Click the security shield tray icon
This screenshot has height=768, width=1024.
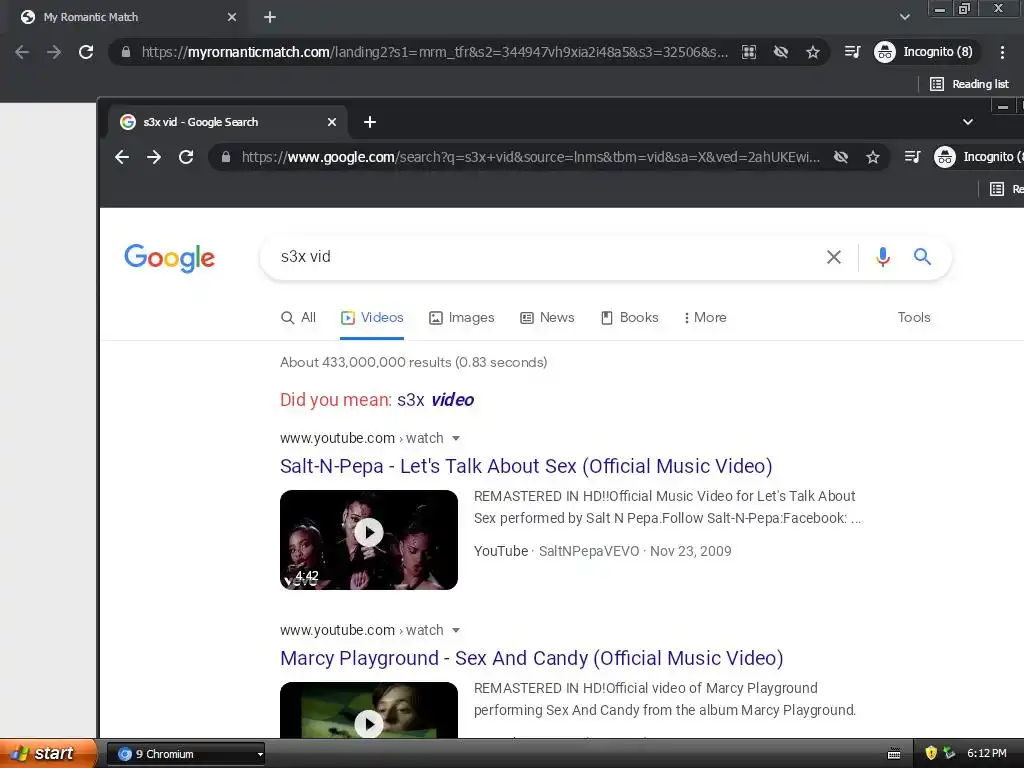coord(931,754)
